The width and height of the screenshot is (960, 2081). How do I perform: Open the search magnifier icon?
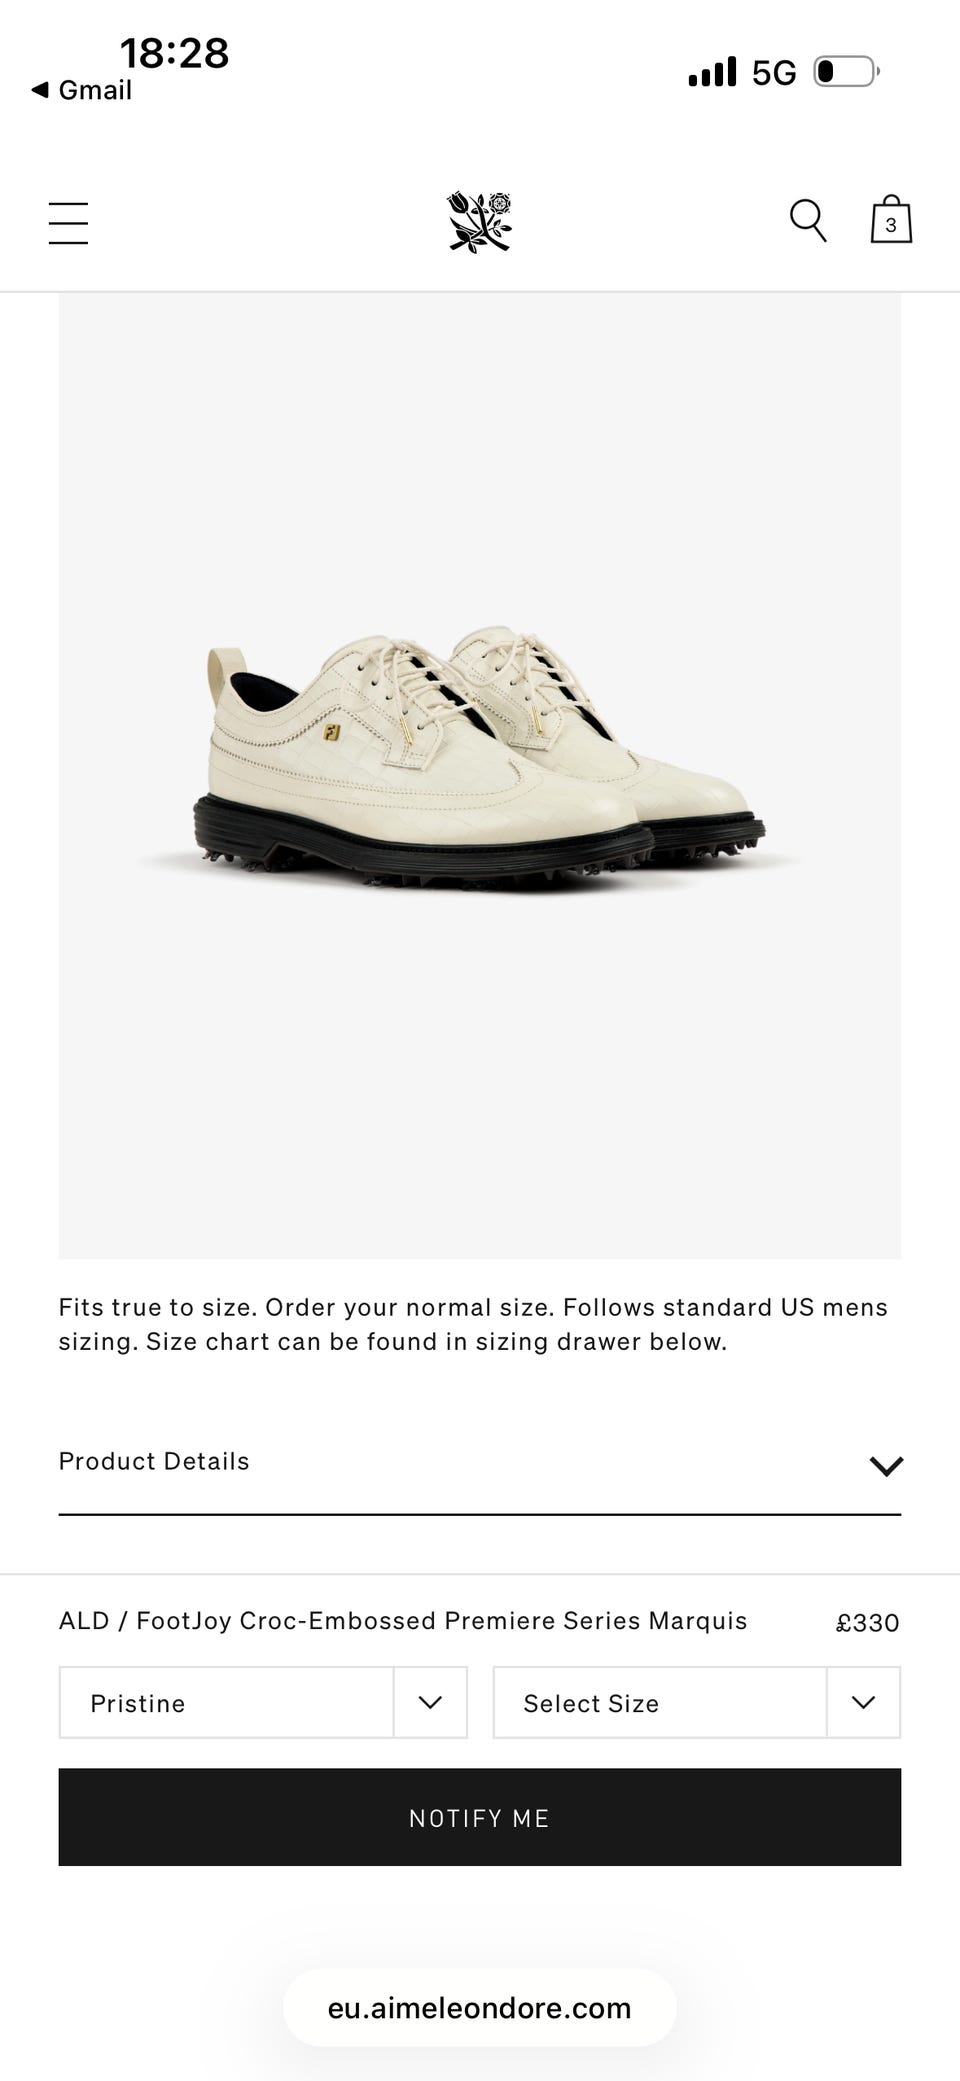point(808,221)
